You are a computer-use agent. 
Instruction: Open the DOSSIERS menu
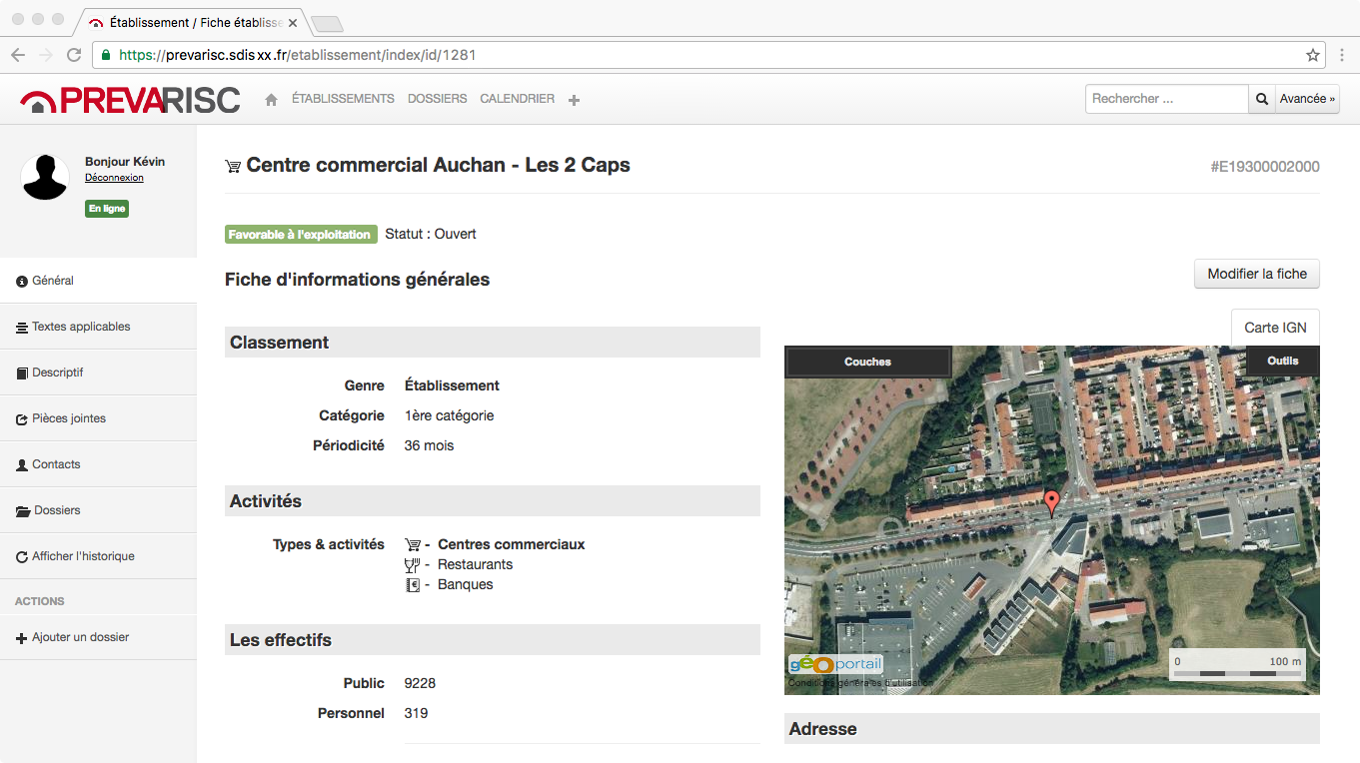click(437, 99)
